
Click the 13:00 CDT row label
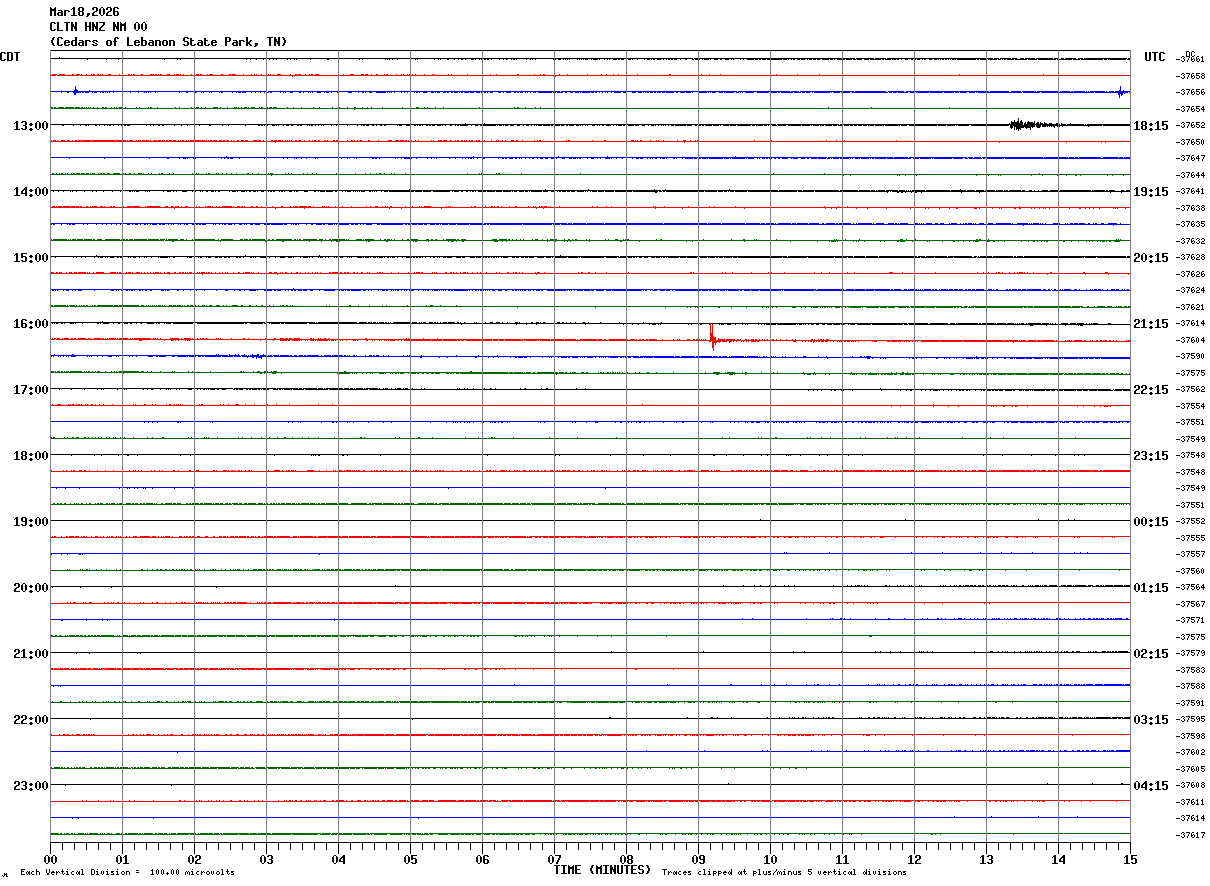coord(30,126)
